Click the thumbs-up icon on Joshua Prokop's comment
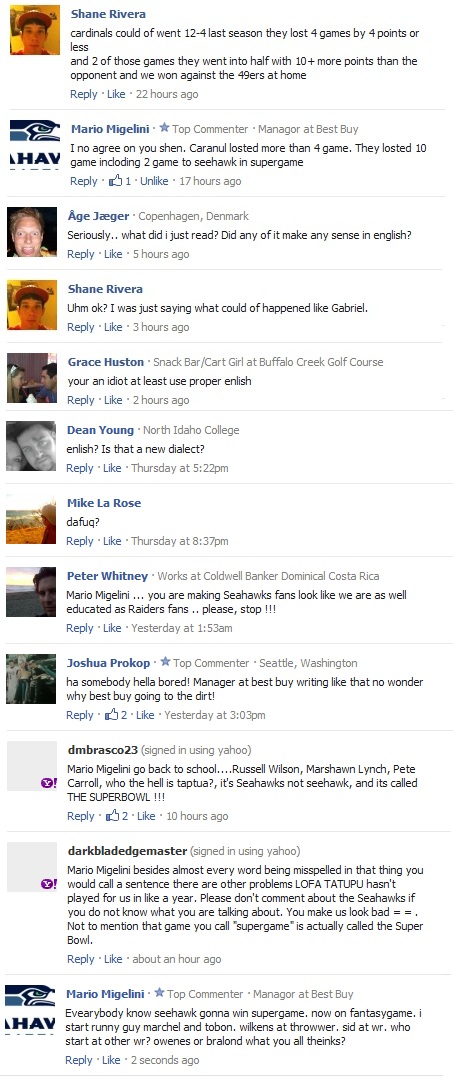Screen dimensions: 453x1083 [x=111, y=715]
